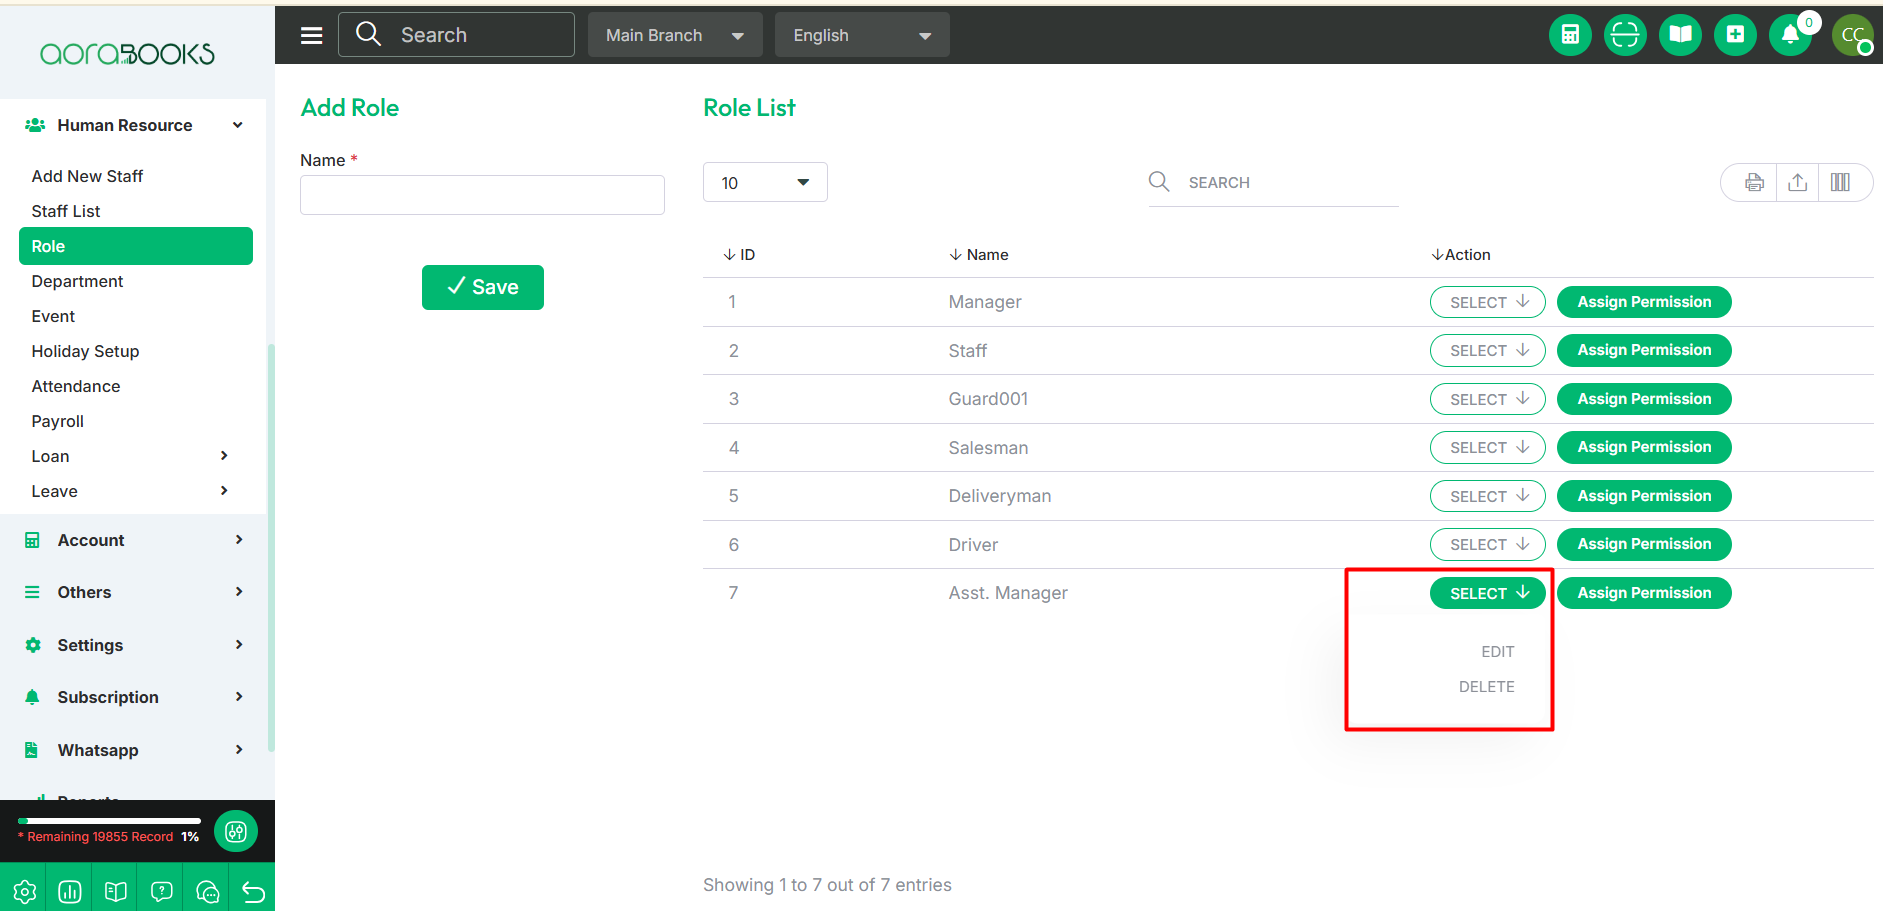Open the chat support icon in bottom bar

(208, 891)
